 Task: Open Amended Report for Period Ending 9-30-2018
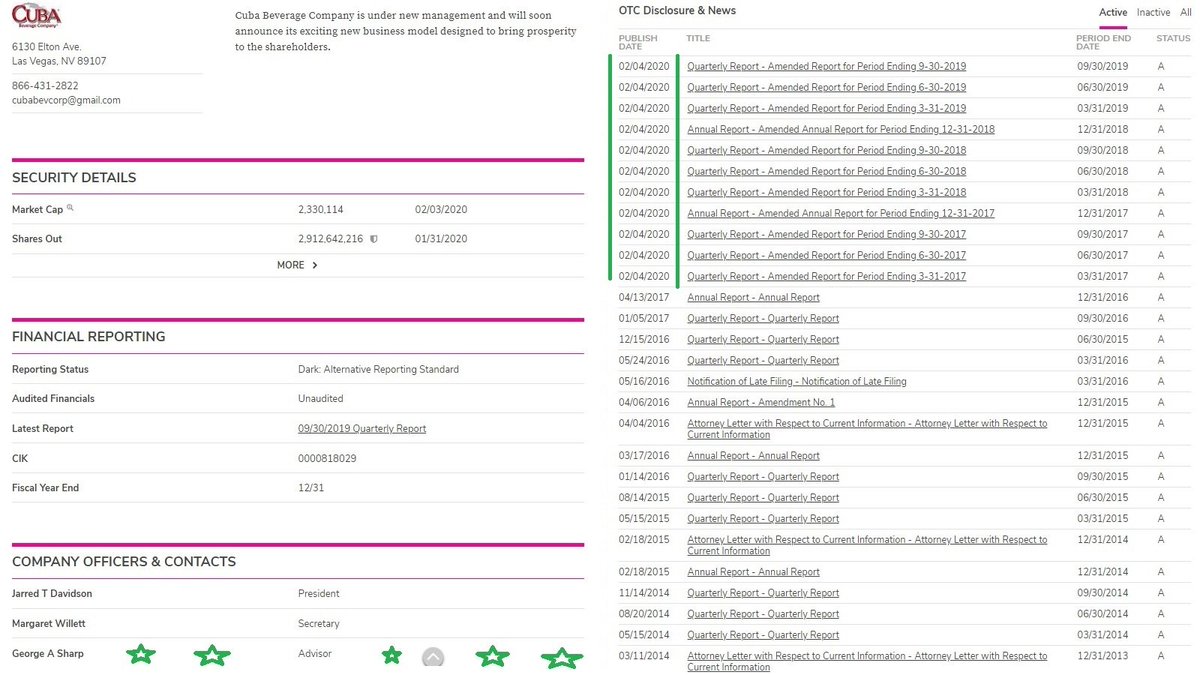(826, 150)
